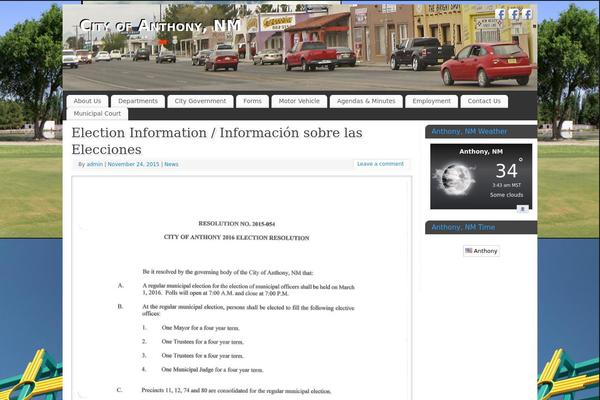Click the November 24, 2015 date link

(x=133, y=164)
